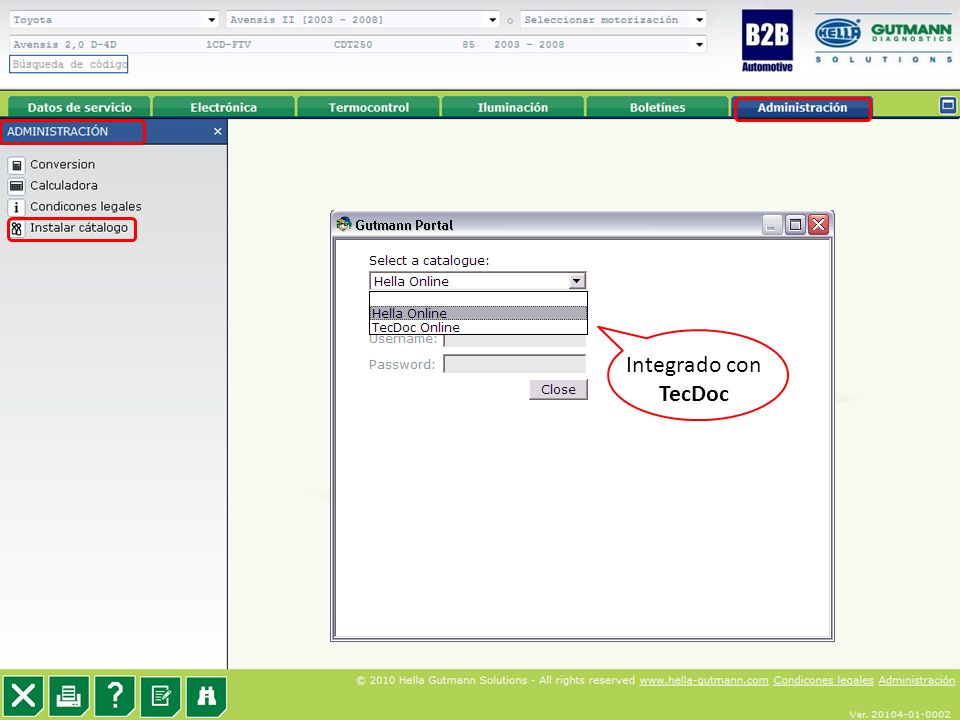Image resolution: width=960 pixels, height=720 pixels.
Task: Click the B2B Automotive logo
Action: click(767, 41)
